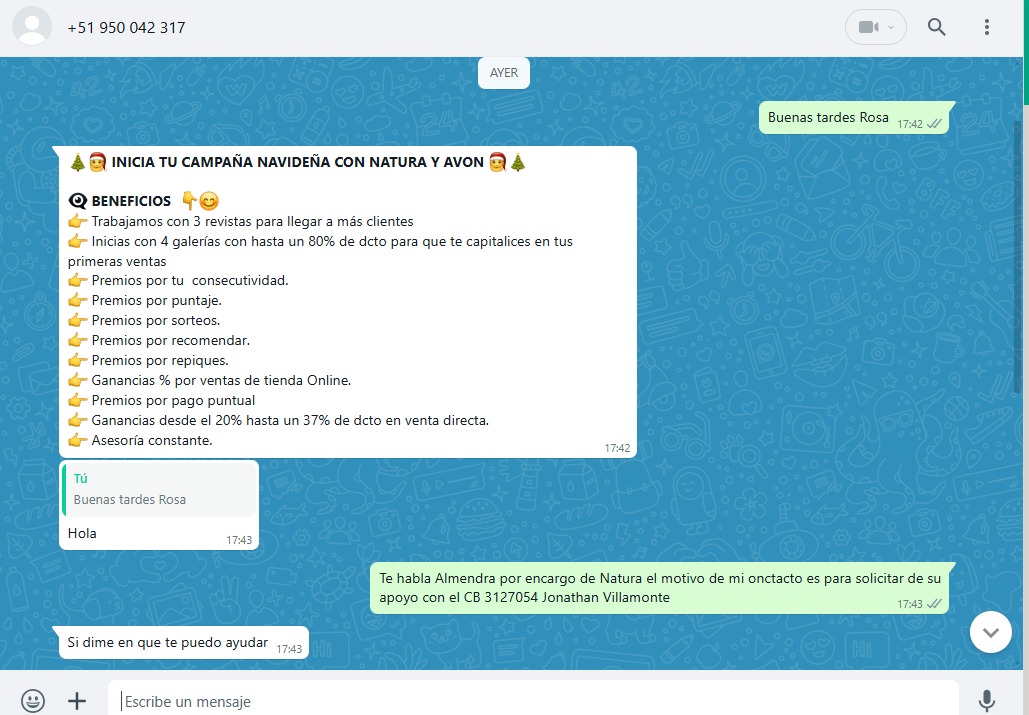Record a voice message with microphone

(986, 700)
